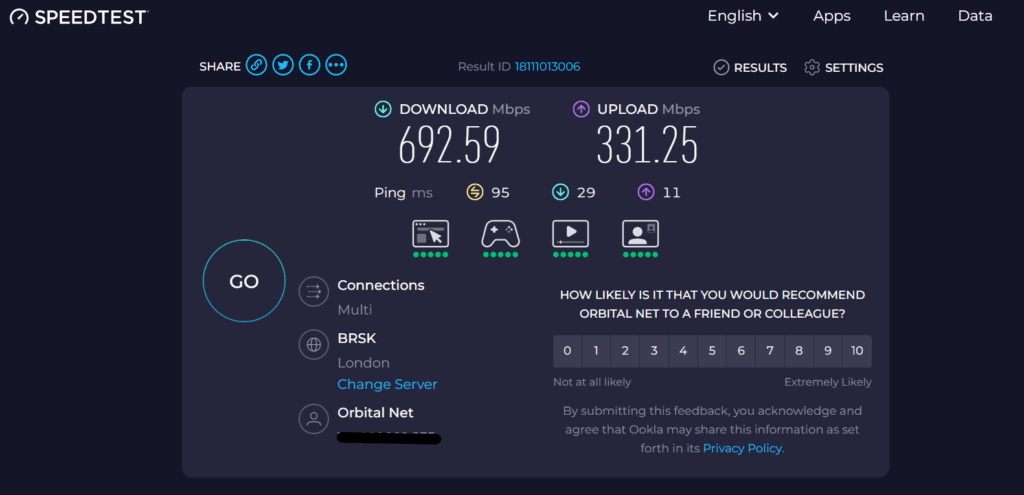The image size is (1024, 495).
Task: Click the BRSK server globe icon
Action: coord(313,344)
